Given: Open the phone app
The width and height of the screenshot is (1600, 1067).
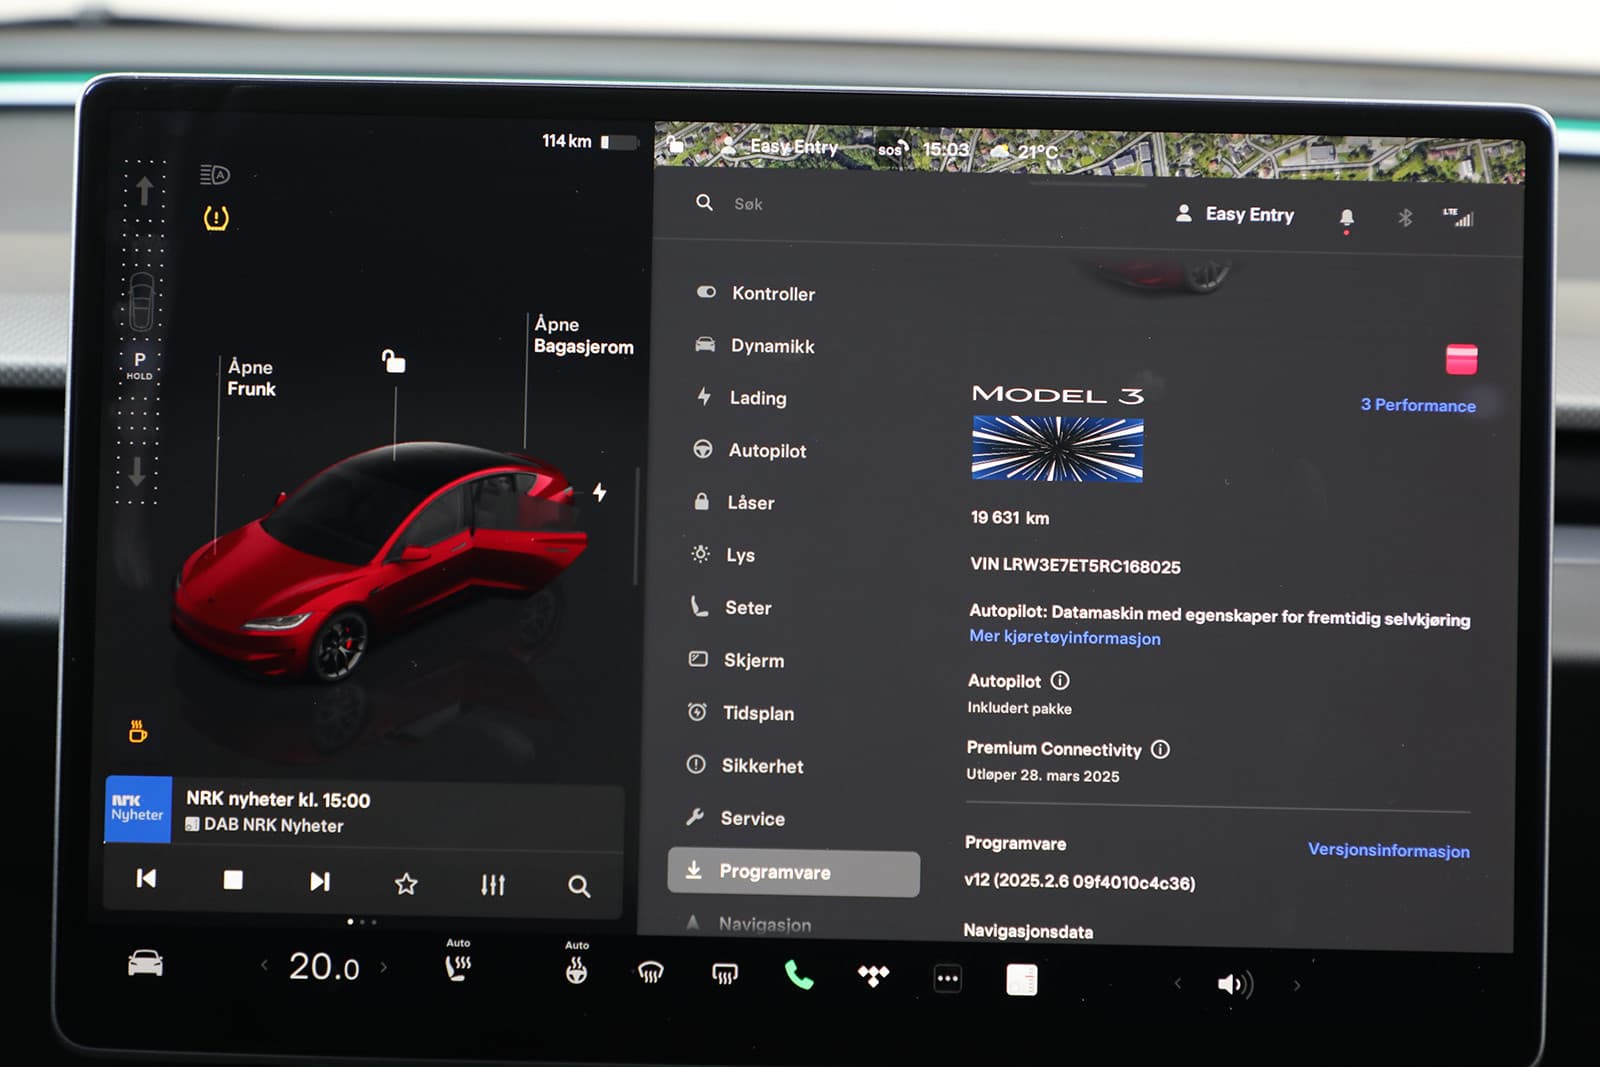Looking at the screenshot, I should point(799,975).
